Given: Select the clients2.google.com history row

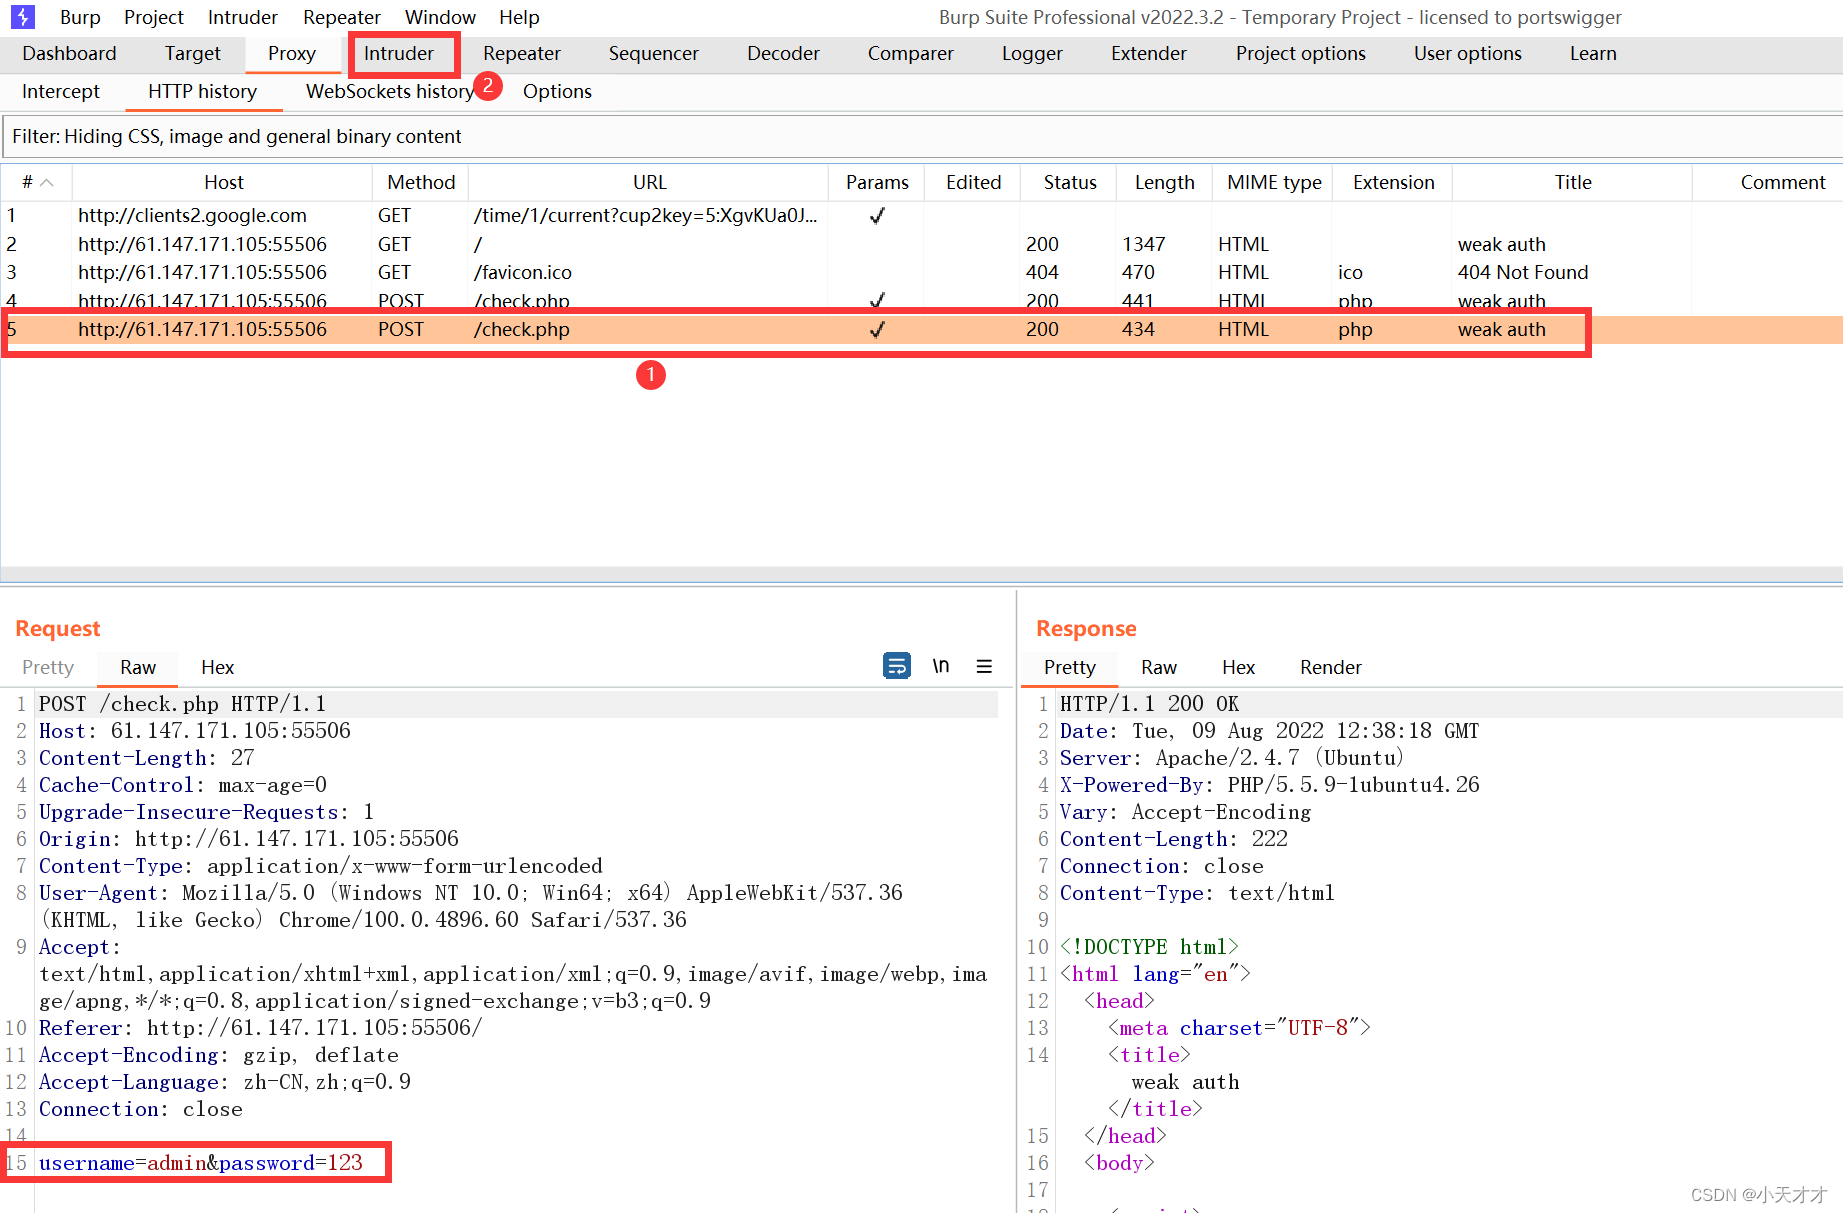Looking at the screenshot, I should coord(921,215).
